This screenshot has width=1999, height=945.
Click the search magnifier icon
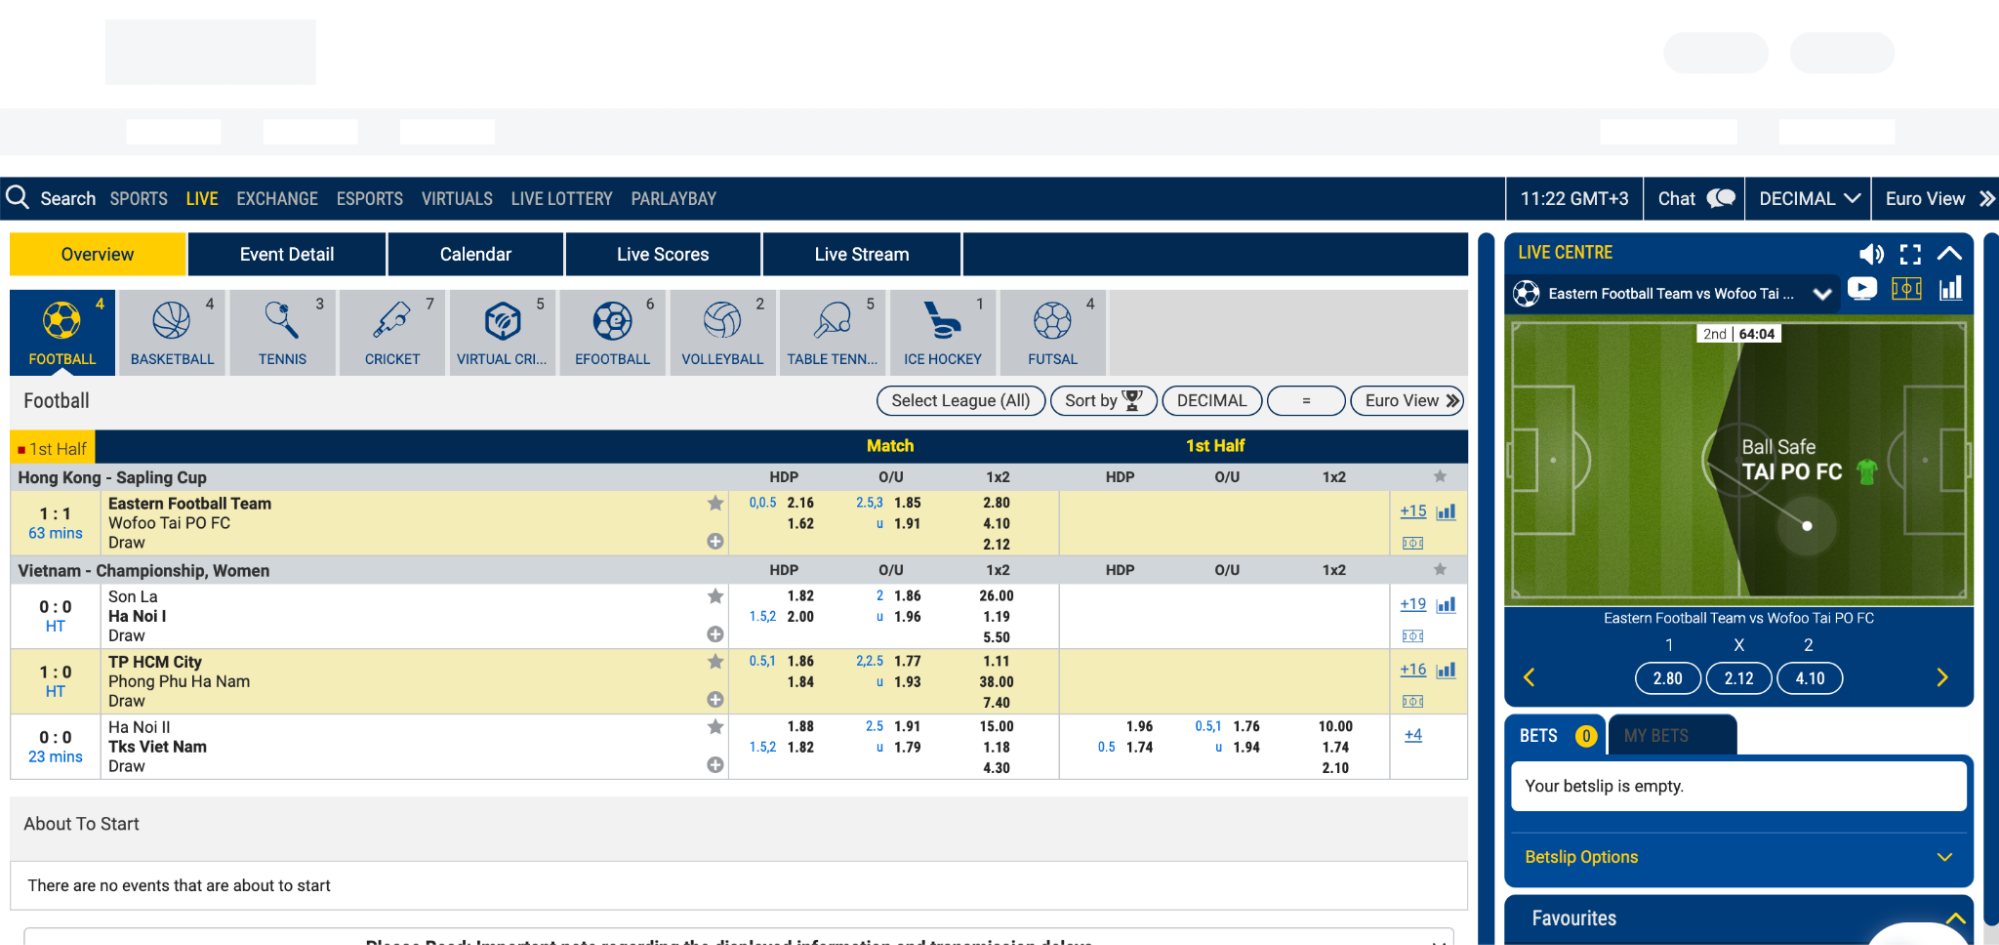point(17,198)
